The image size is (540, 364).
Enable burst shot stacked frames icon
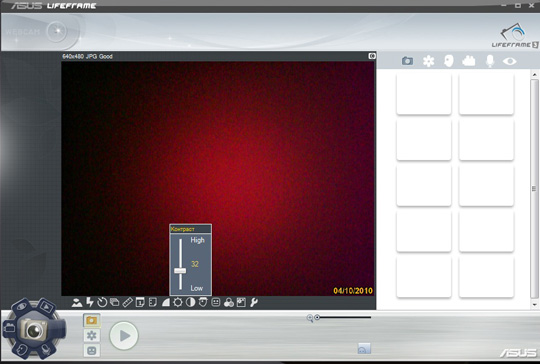[x=114, y=302]
